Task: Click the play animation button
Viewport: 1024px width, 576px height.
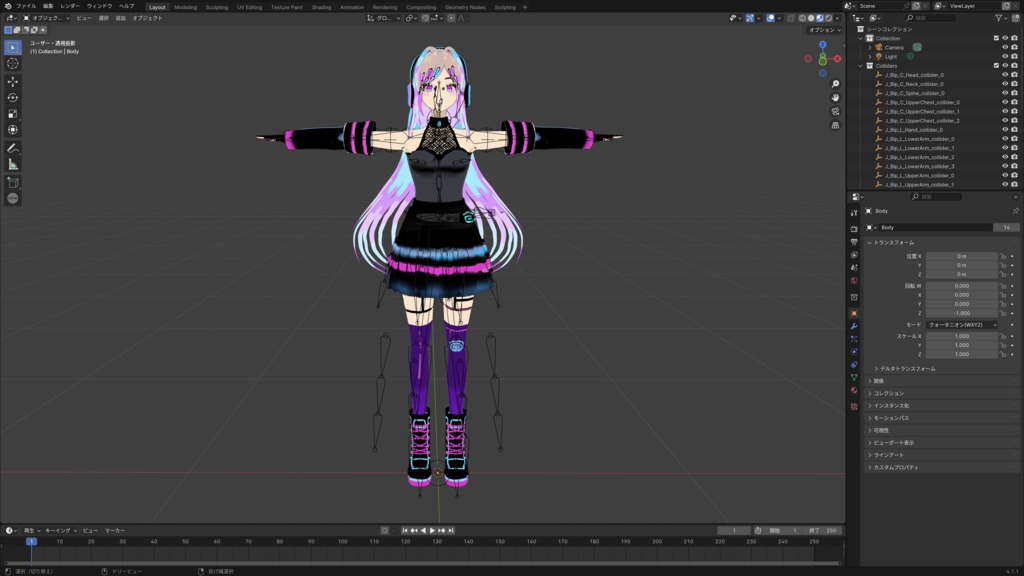Action: pyautogui.click(x=432, y=531)
